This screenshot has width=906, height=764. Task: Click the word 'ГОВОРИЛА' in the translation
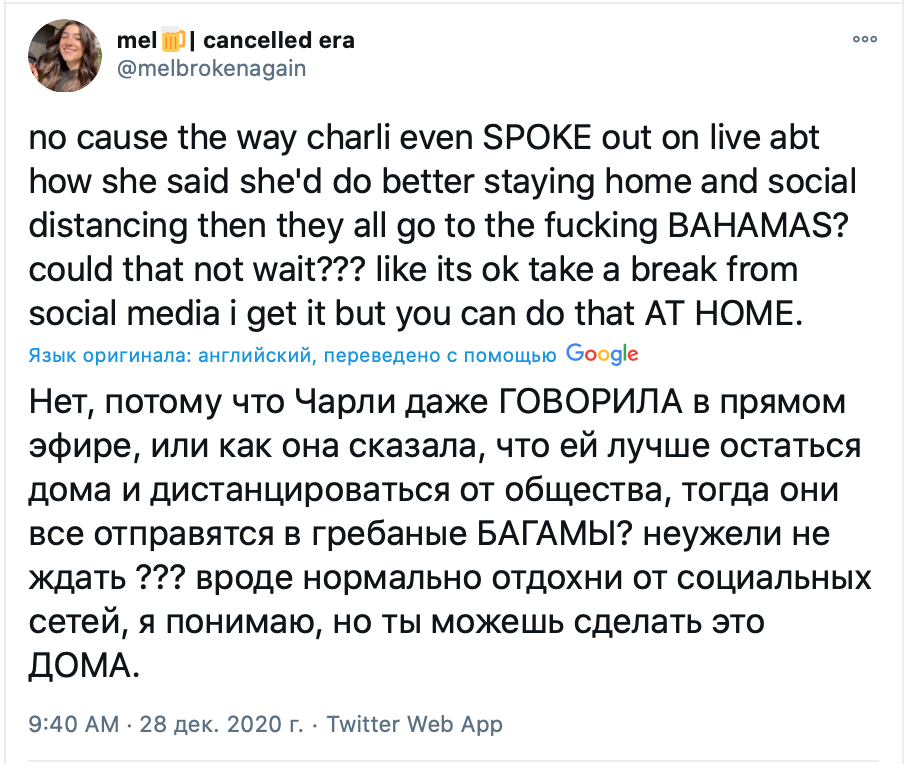point(590,401)
